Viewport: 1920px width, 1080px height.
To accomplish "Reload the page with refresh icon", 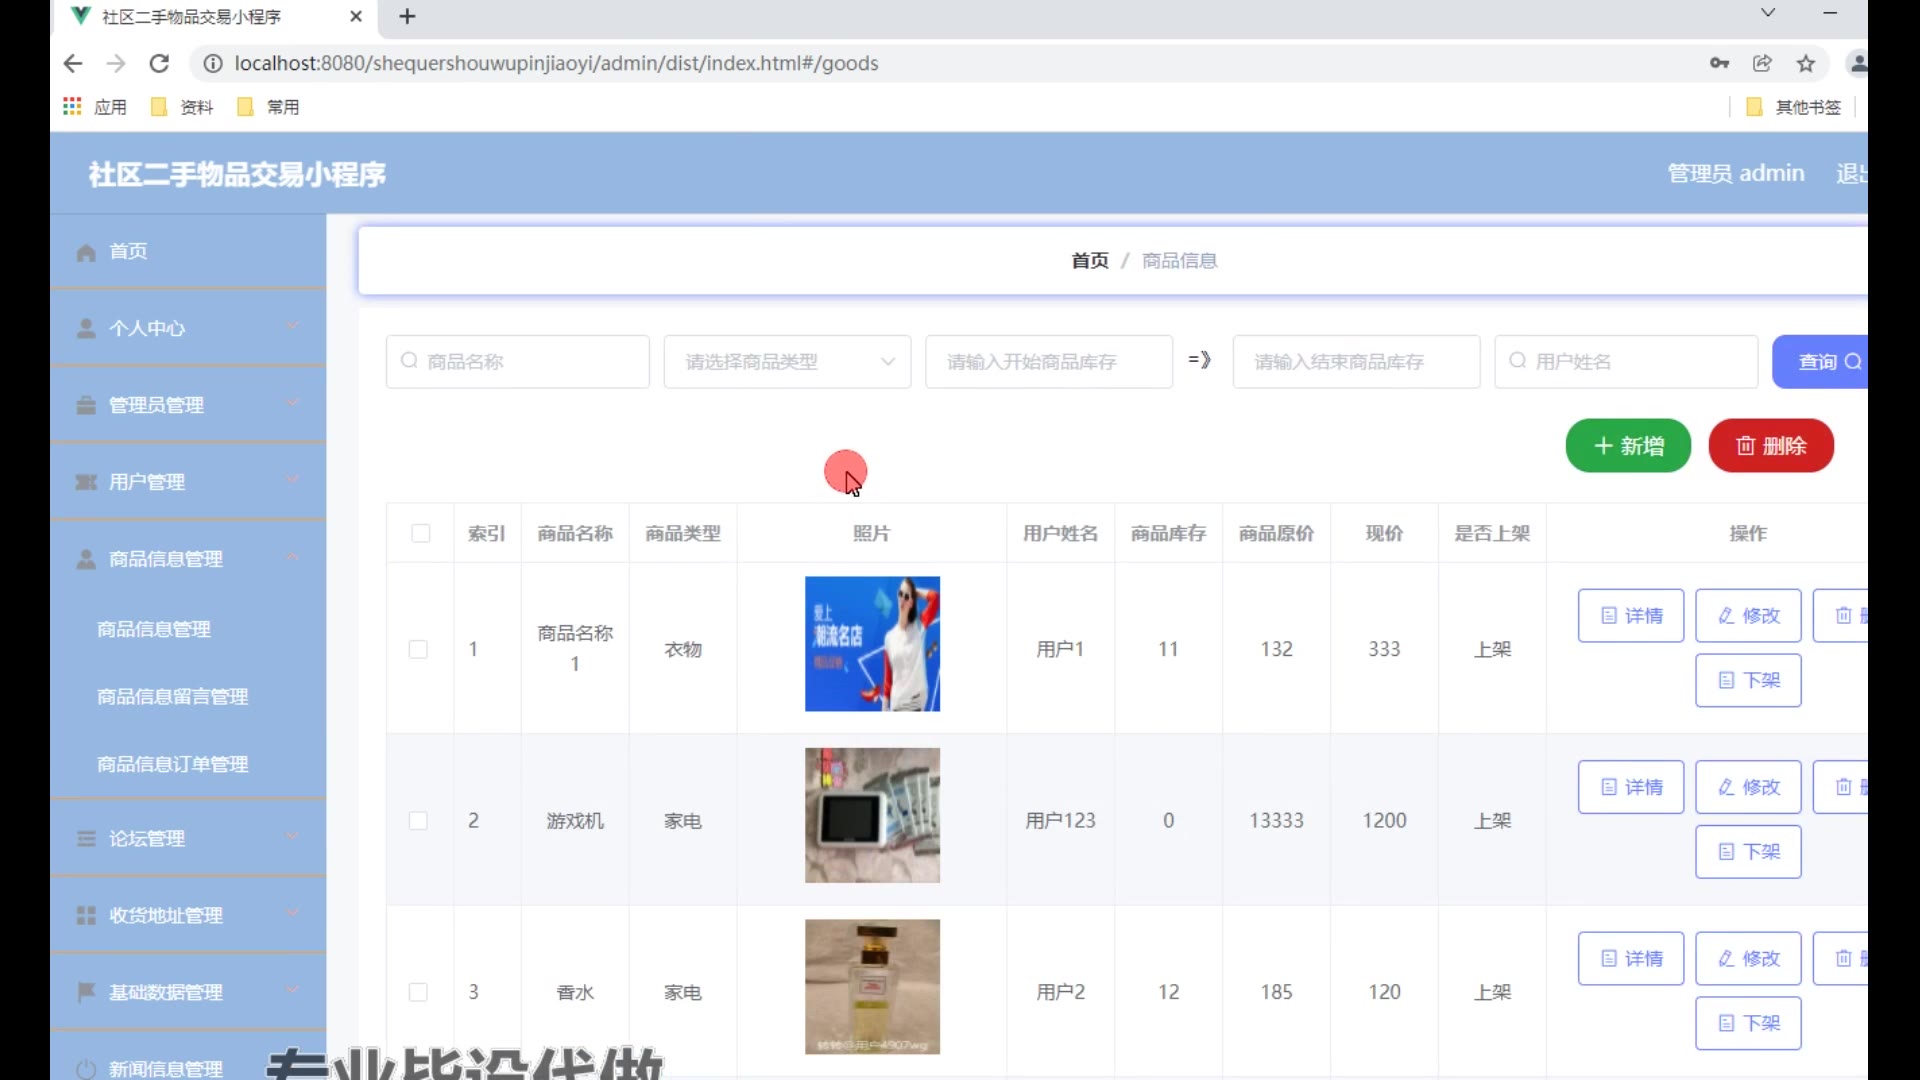I will coord(159,63).
